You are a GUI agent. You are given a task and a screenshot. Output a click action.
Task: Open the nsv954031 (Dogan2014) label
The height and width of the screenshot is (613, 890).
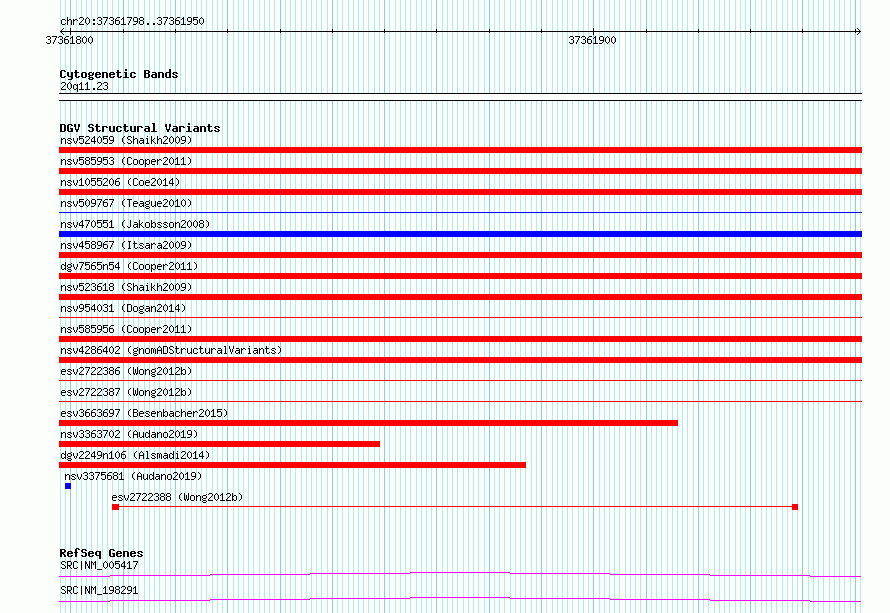(x=123, y=308)
